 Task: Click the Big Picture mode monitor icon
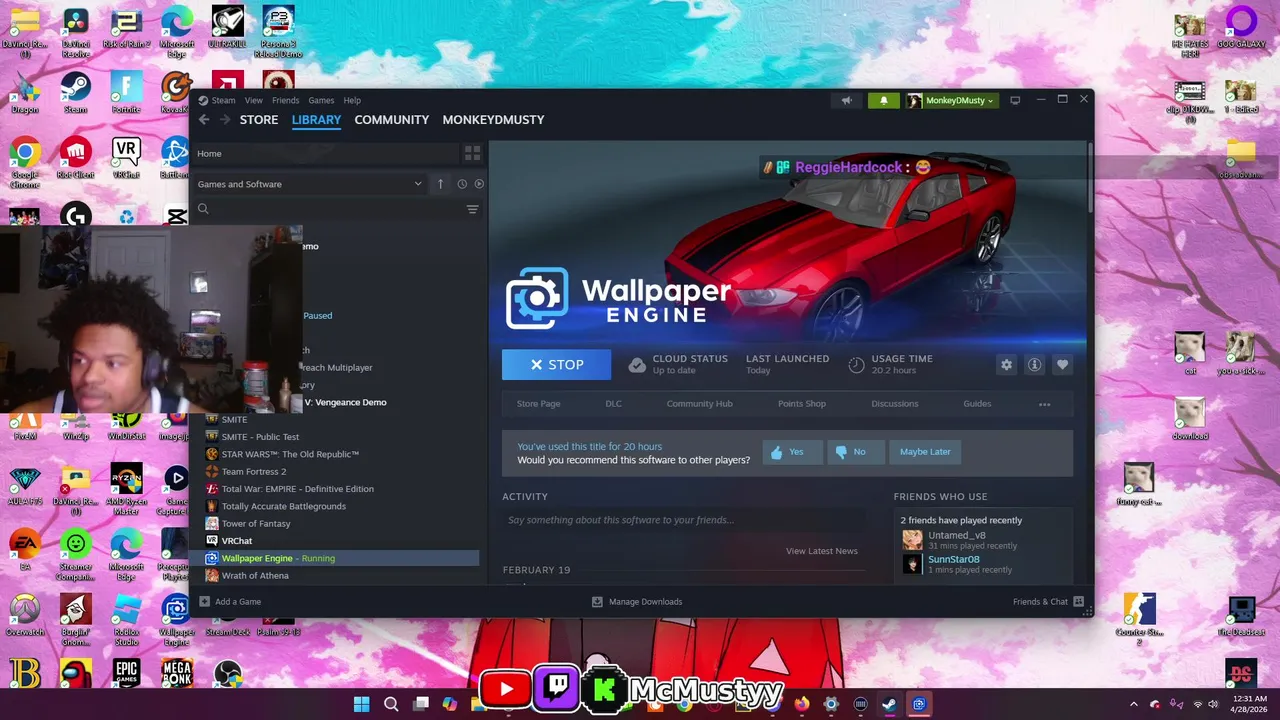[1015, 100]
